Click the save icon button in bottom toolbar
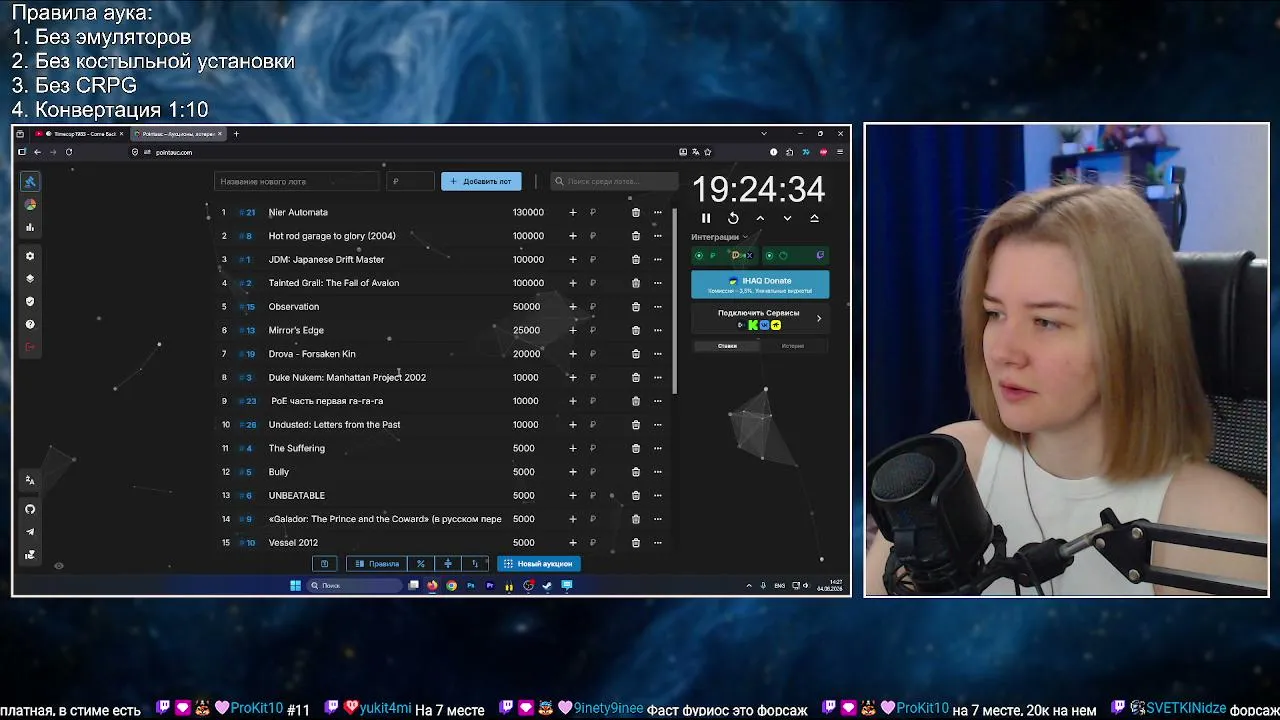The height and width of the screenshot is (720, 1280). (x=324, y=564)
